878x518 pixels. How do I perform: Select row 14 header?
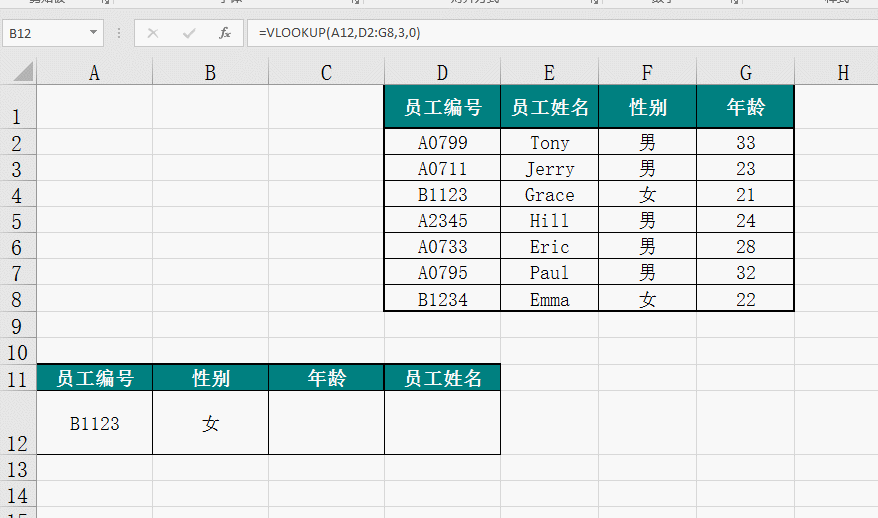(x=17, y=494)
